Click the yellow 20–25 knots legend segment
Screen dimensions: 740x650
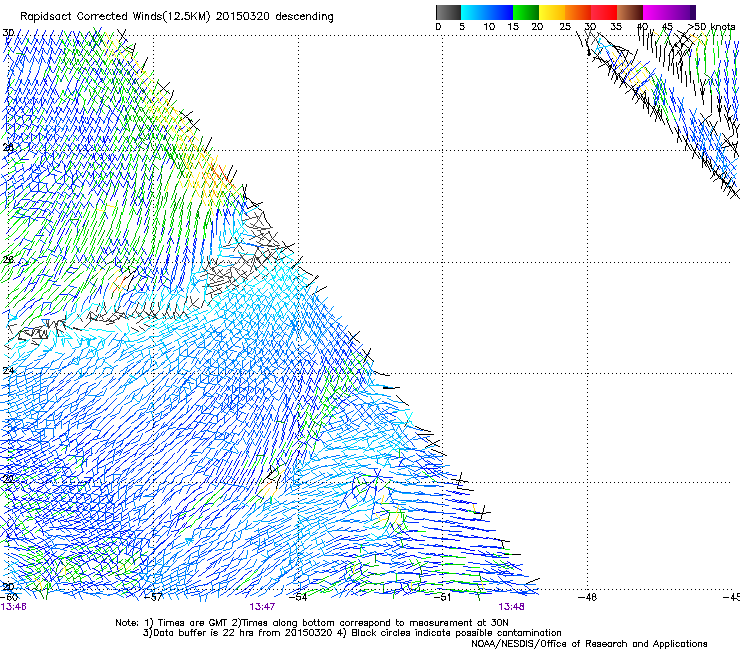tap(552, 12)
